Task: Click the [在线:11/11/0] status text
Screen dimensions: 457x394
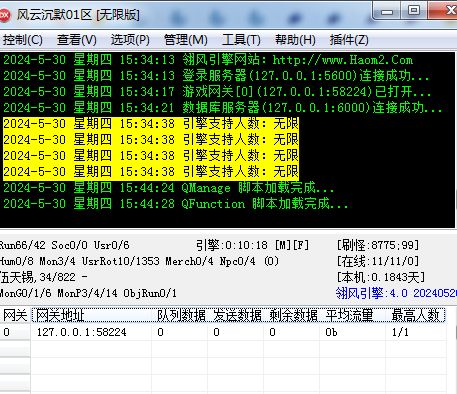Action: pyautogui.click(x=378, y=261)
